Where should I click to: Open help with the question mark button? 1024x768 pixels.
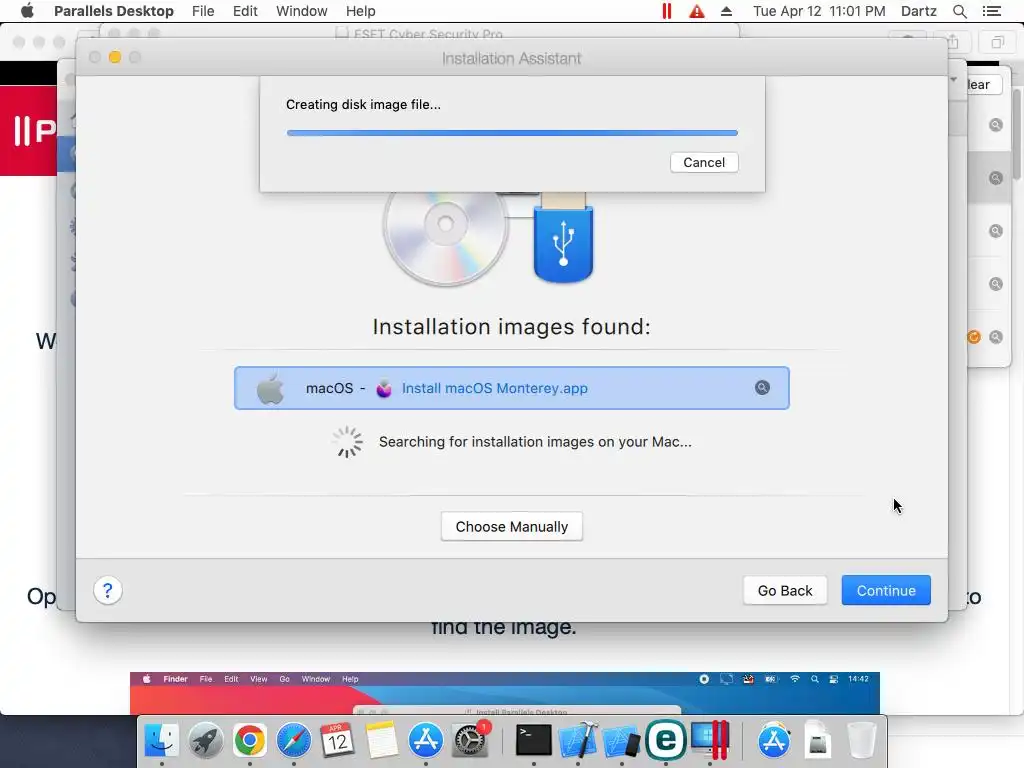108,590
